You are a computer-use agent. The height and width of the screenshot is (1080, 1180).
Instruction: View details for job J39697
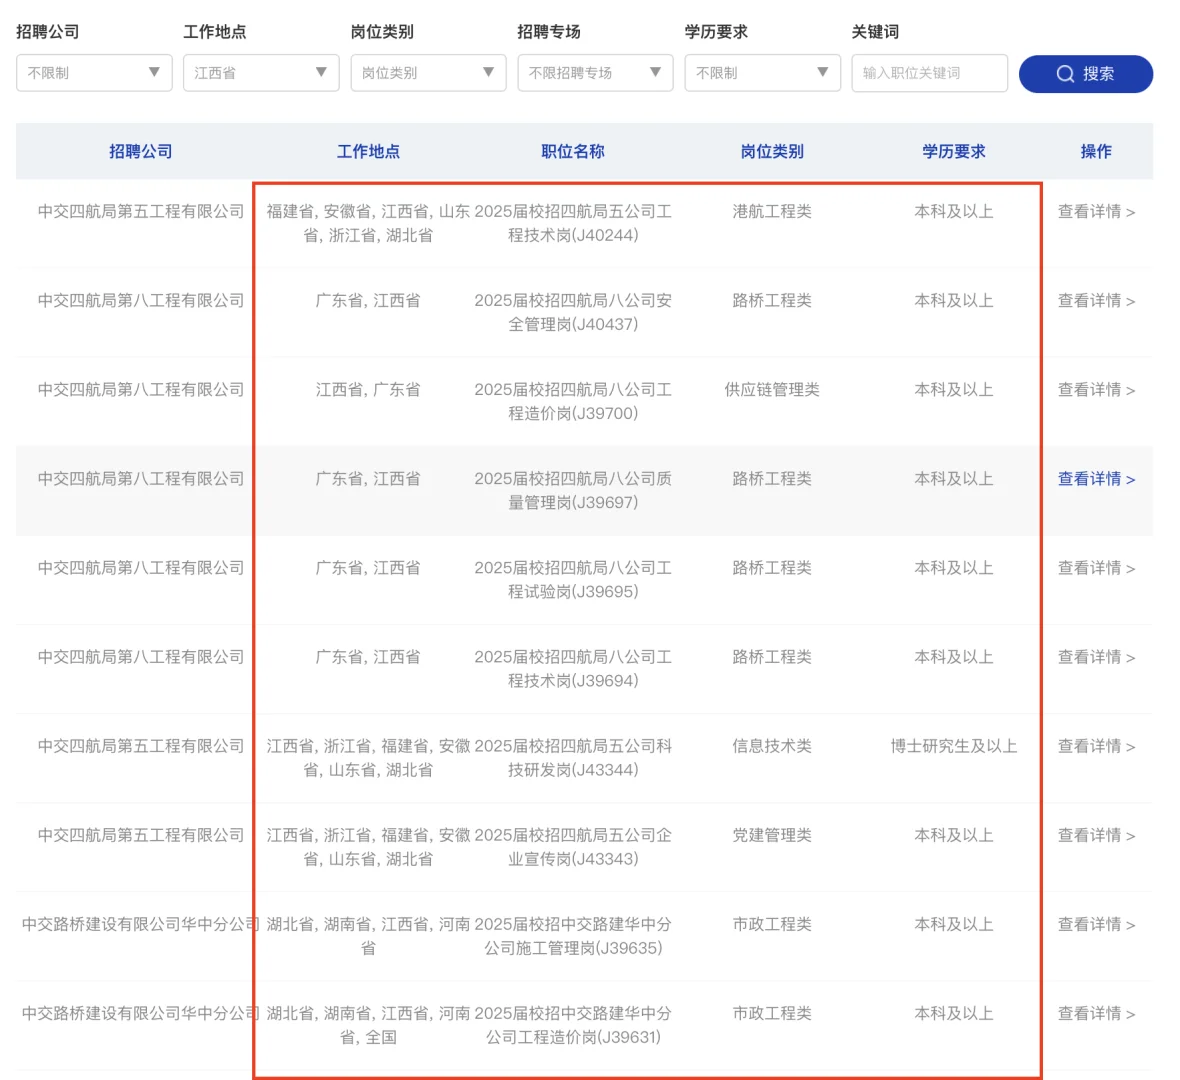[1096, 479]
